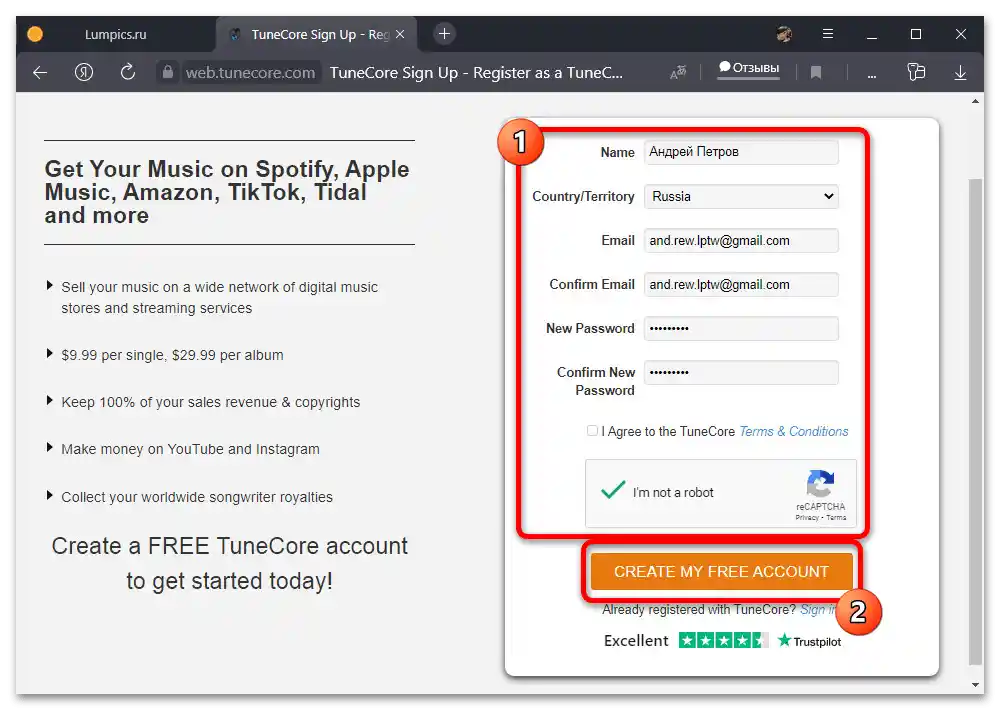This screenshot has height=710, width=1000.
Task: Click 'Make money on YouTube and Instagram' text
Action: click(x=190, y=449)
